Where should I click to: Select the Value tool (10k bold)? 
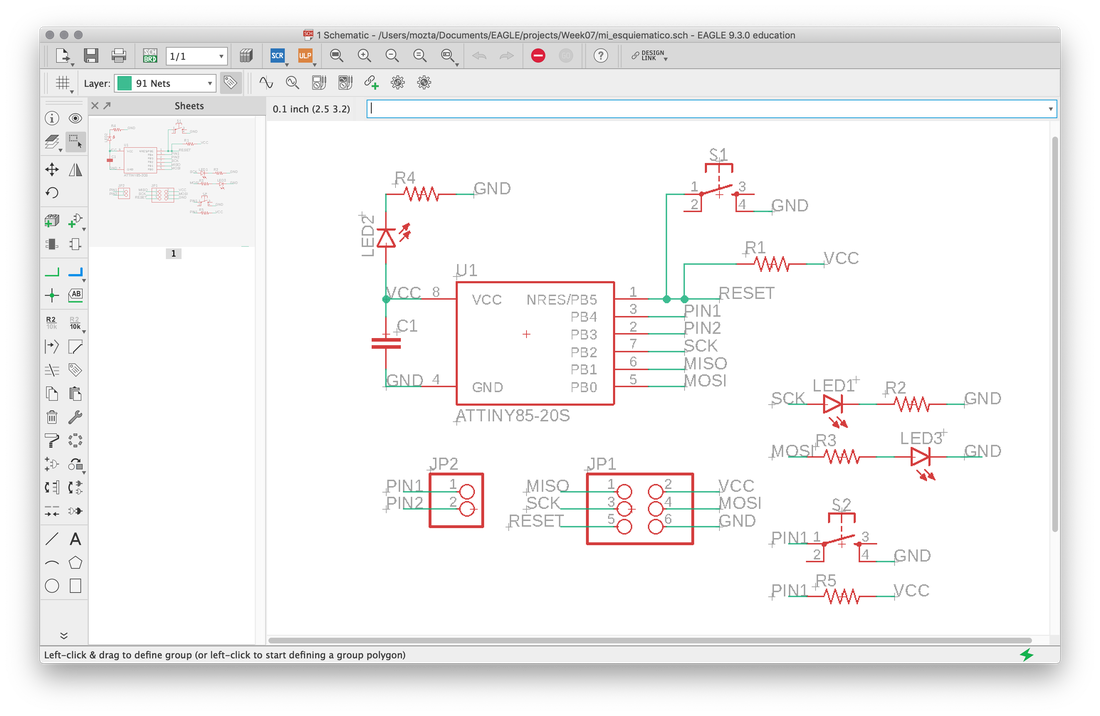(75, 323)
